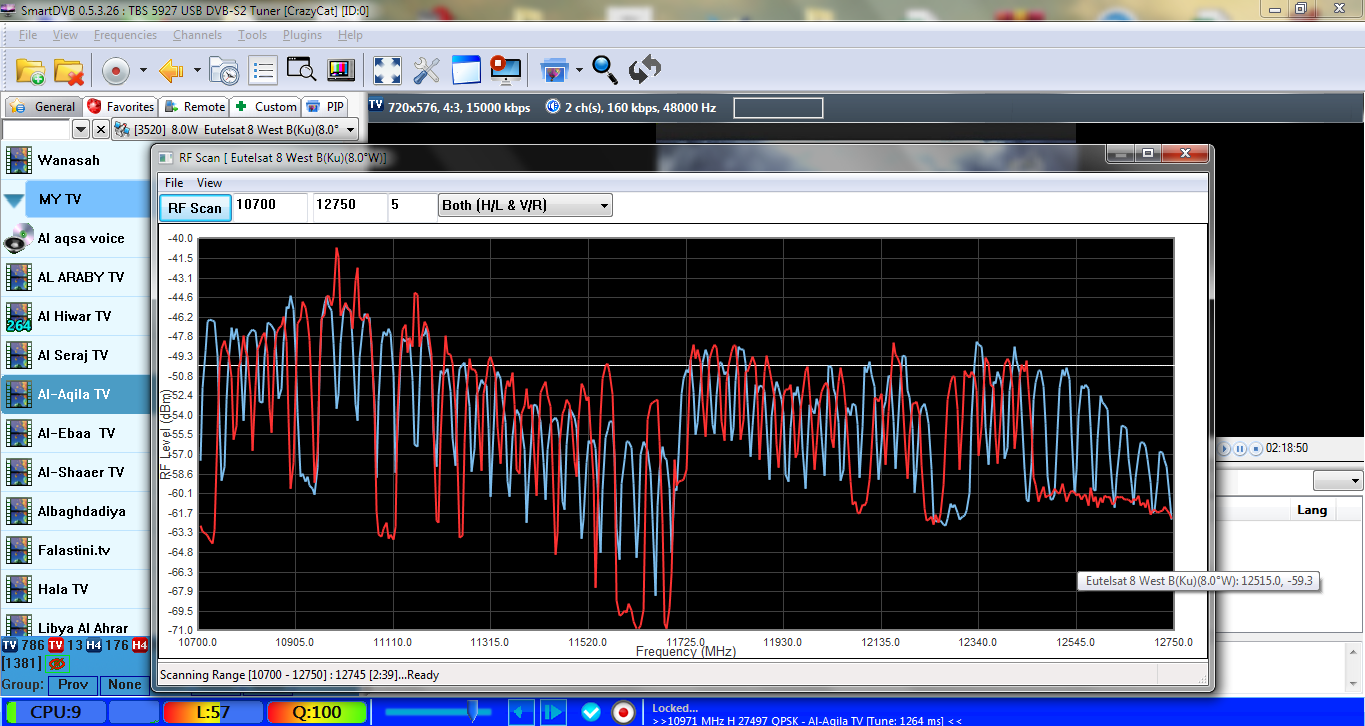Click the blue TV channel count icon
1365x726 pixels.
(10, 645)
